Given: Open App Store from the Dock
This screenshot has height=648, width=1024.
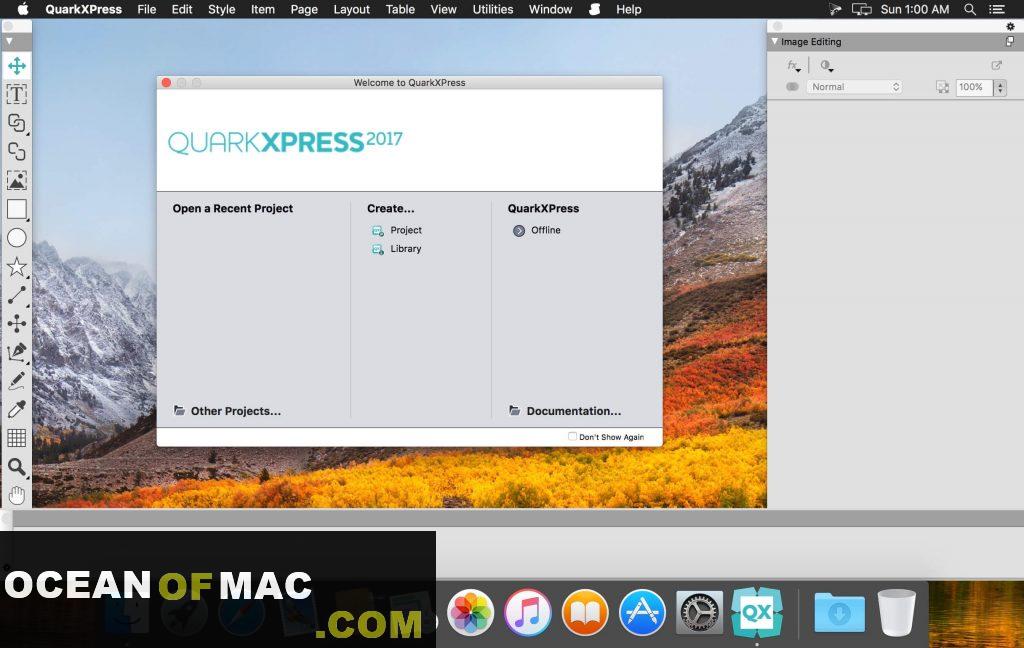Looking at the screenshot, I should 643,613.
